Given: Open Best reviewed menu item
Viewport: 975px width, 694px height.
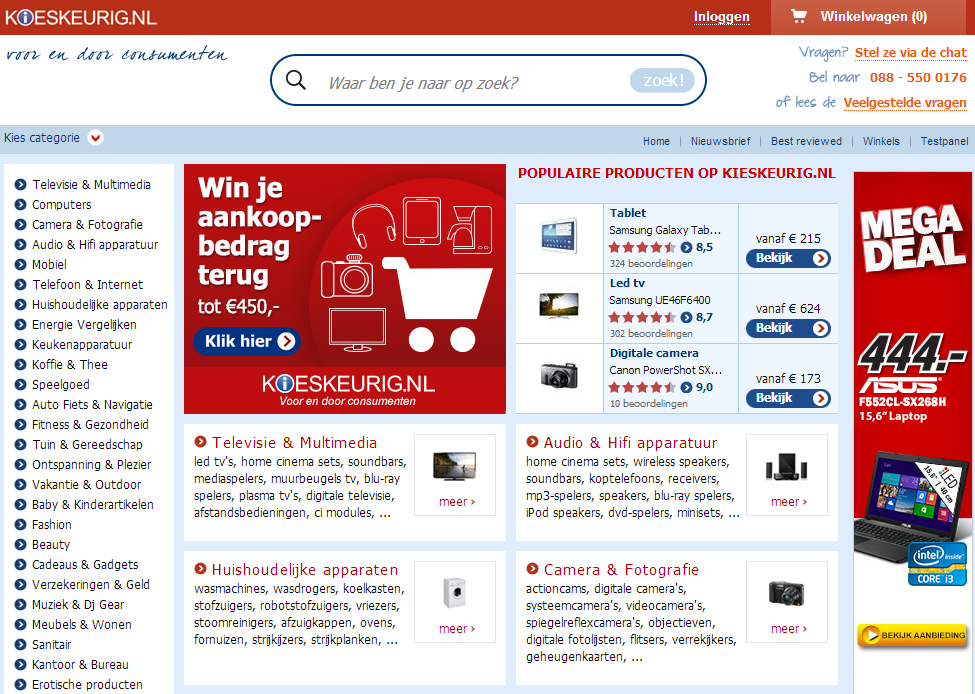Looking at the screenshot, I should pos(806,141).
